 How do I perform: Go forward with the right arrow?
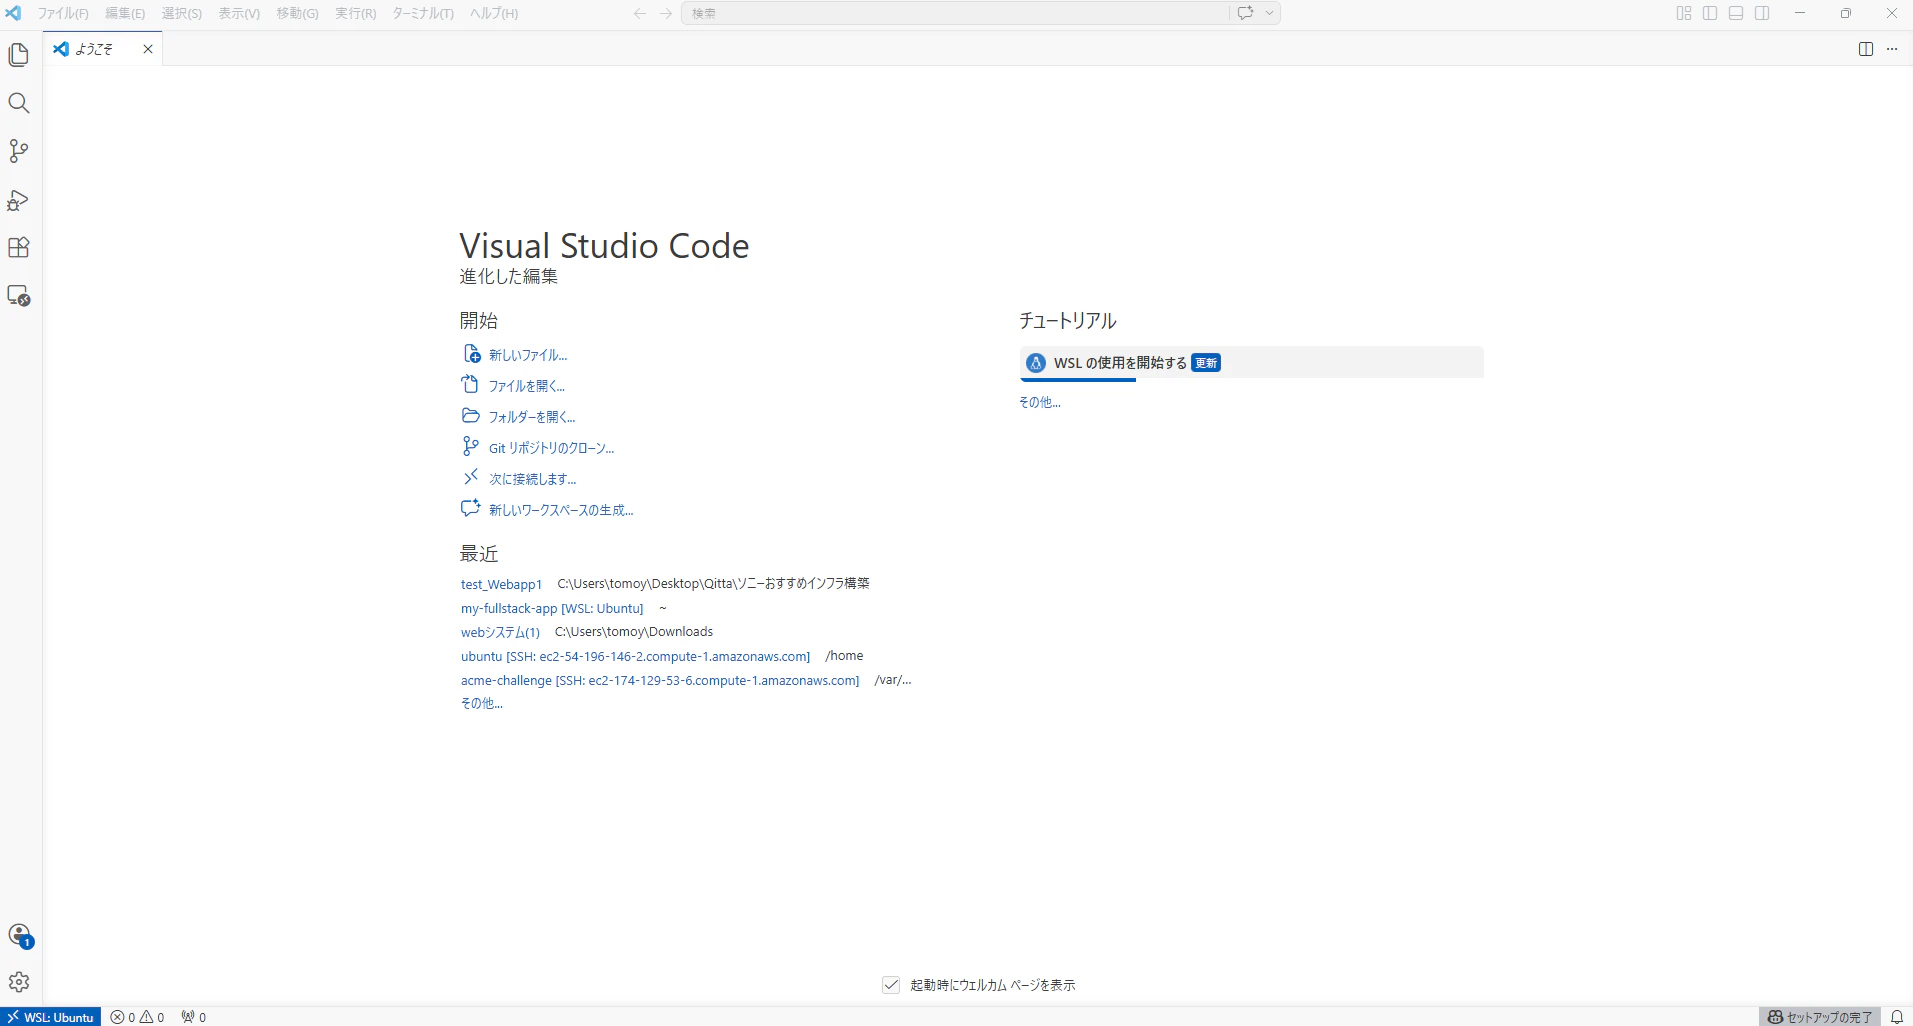(x=666, y=13)
